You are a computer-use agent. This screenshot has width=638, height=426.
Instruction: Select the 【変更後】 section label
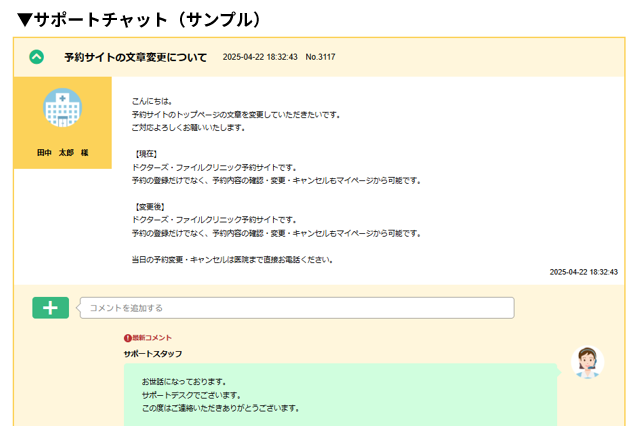(x=151, y=206)
